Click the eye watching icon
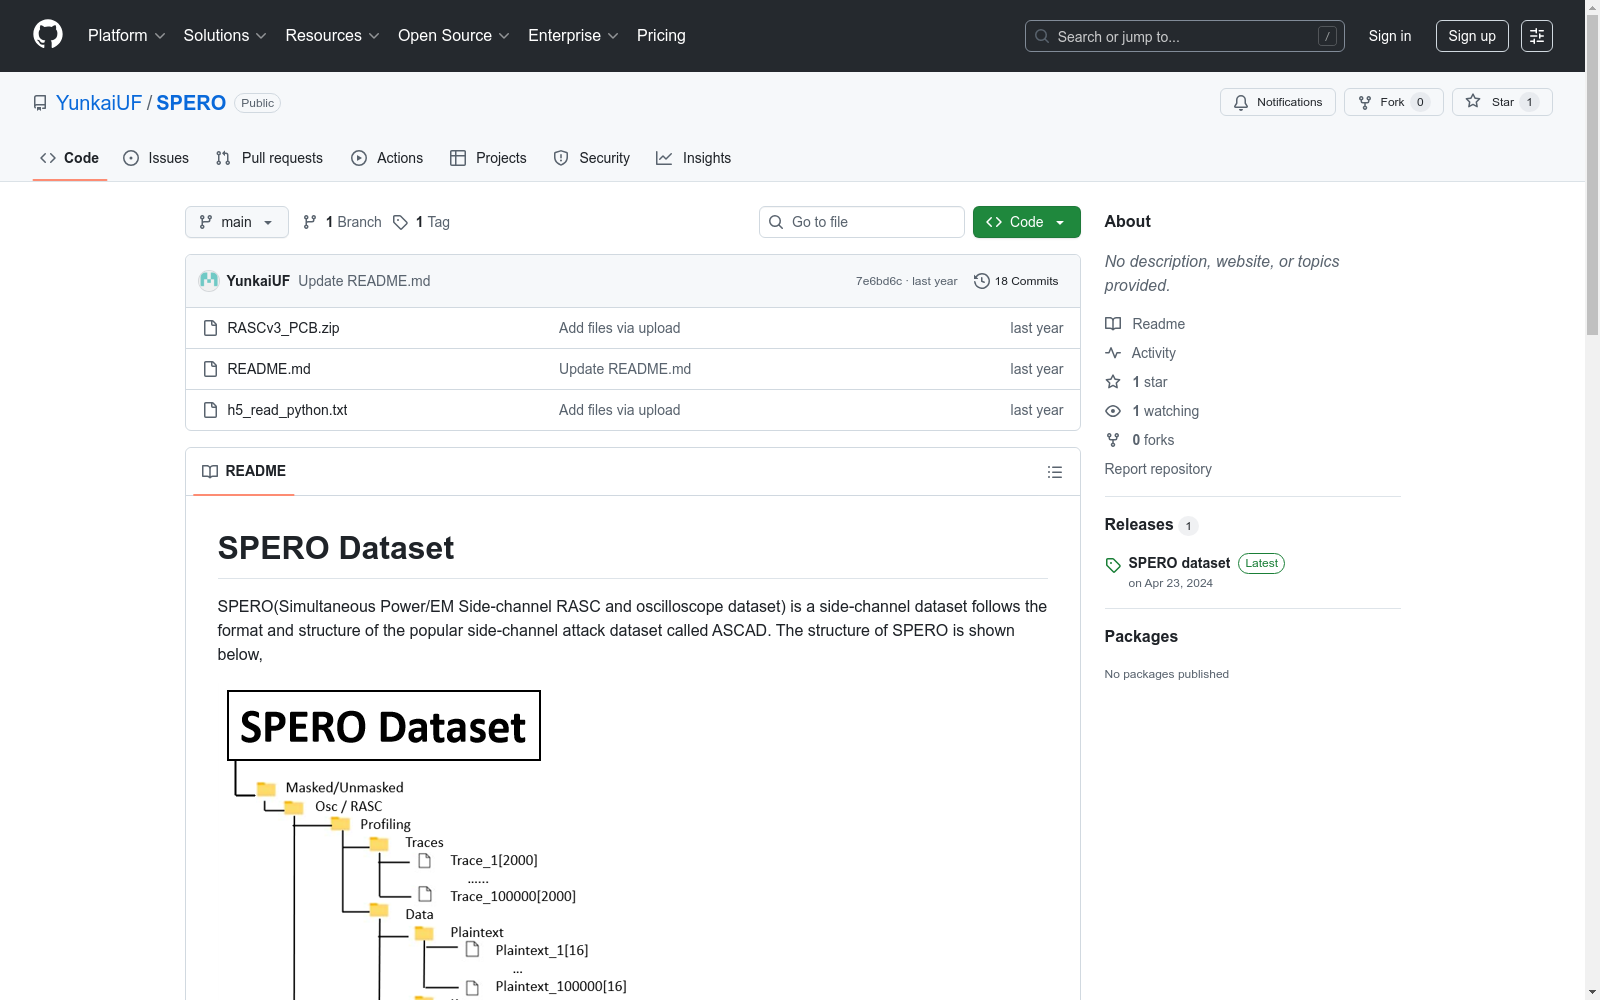 click(1113, 411)
